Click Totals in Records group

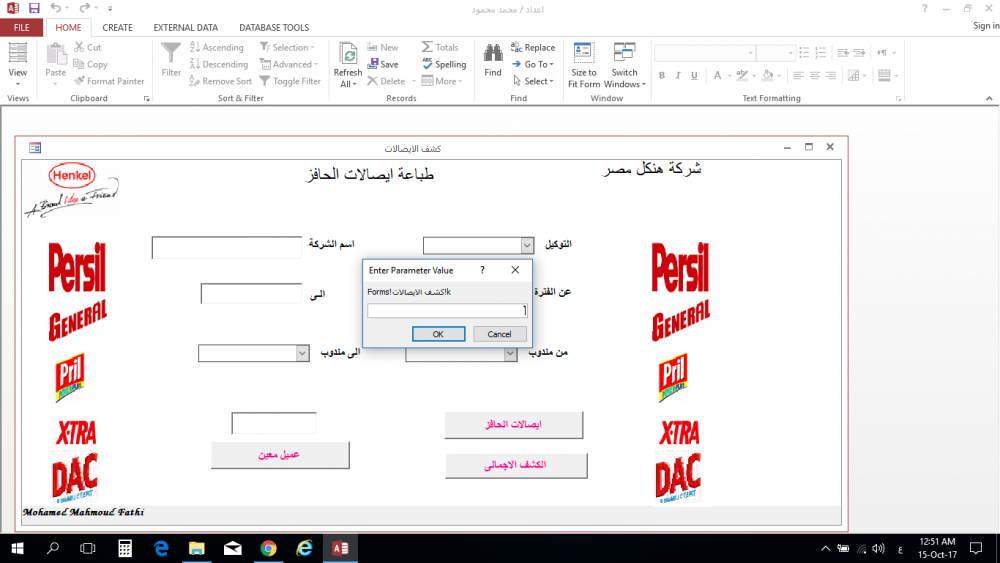pos(440,47)
